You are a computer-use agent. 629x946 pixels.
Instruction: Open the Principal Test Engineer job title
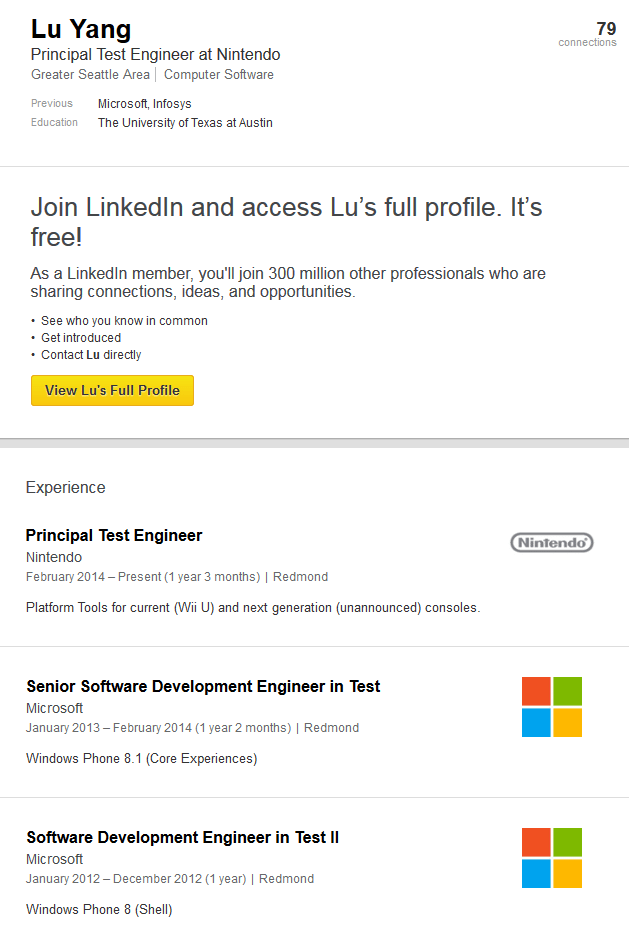(114, 536)
